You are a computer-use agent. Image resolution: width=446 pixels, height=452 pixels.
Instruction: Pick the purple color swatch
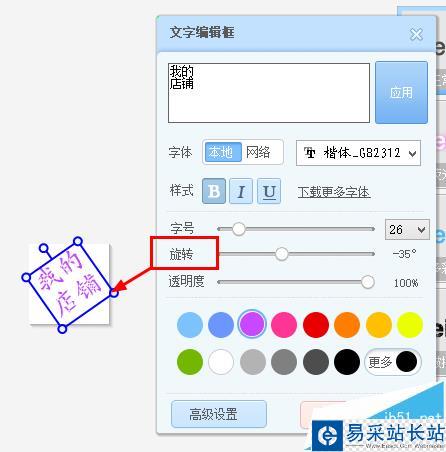point(252,324)
